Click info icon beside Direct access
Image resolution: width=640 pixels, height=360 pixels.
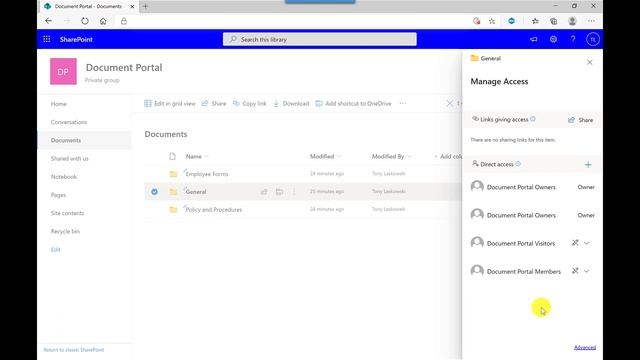tap(518, 164)
